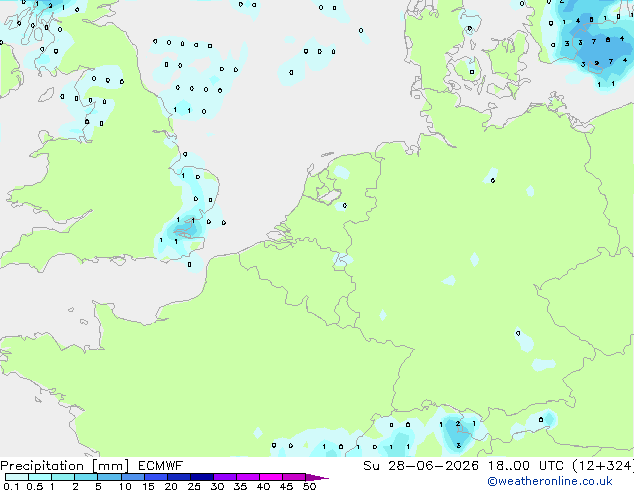Click the 0.5–1 mm legend color swatch

click(40, 477)
